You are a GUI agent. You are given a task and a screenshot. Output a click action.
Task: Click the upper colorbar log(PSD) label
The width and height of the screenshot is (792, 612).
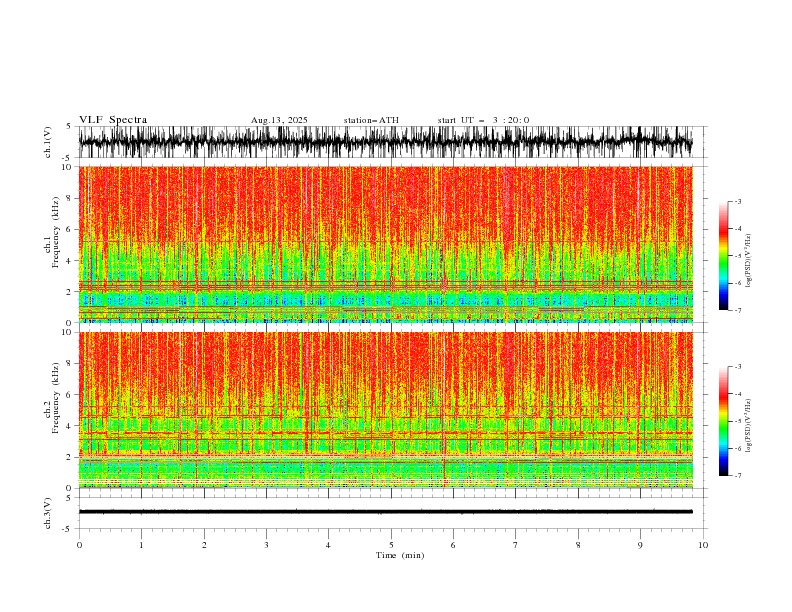(x=749, y=261)
